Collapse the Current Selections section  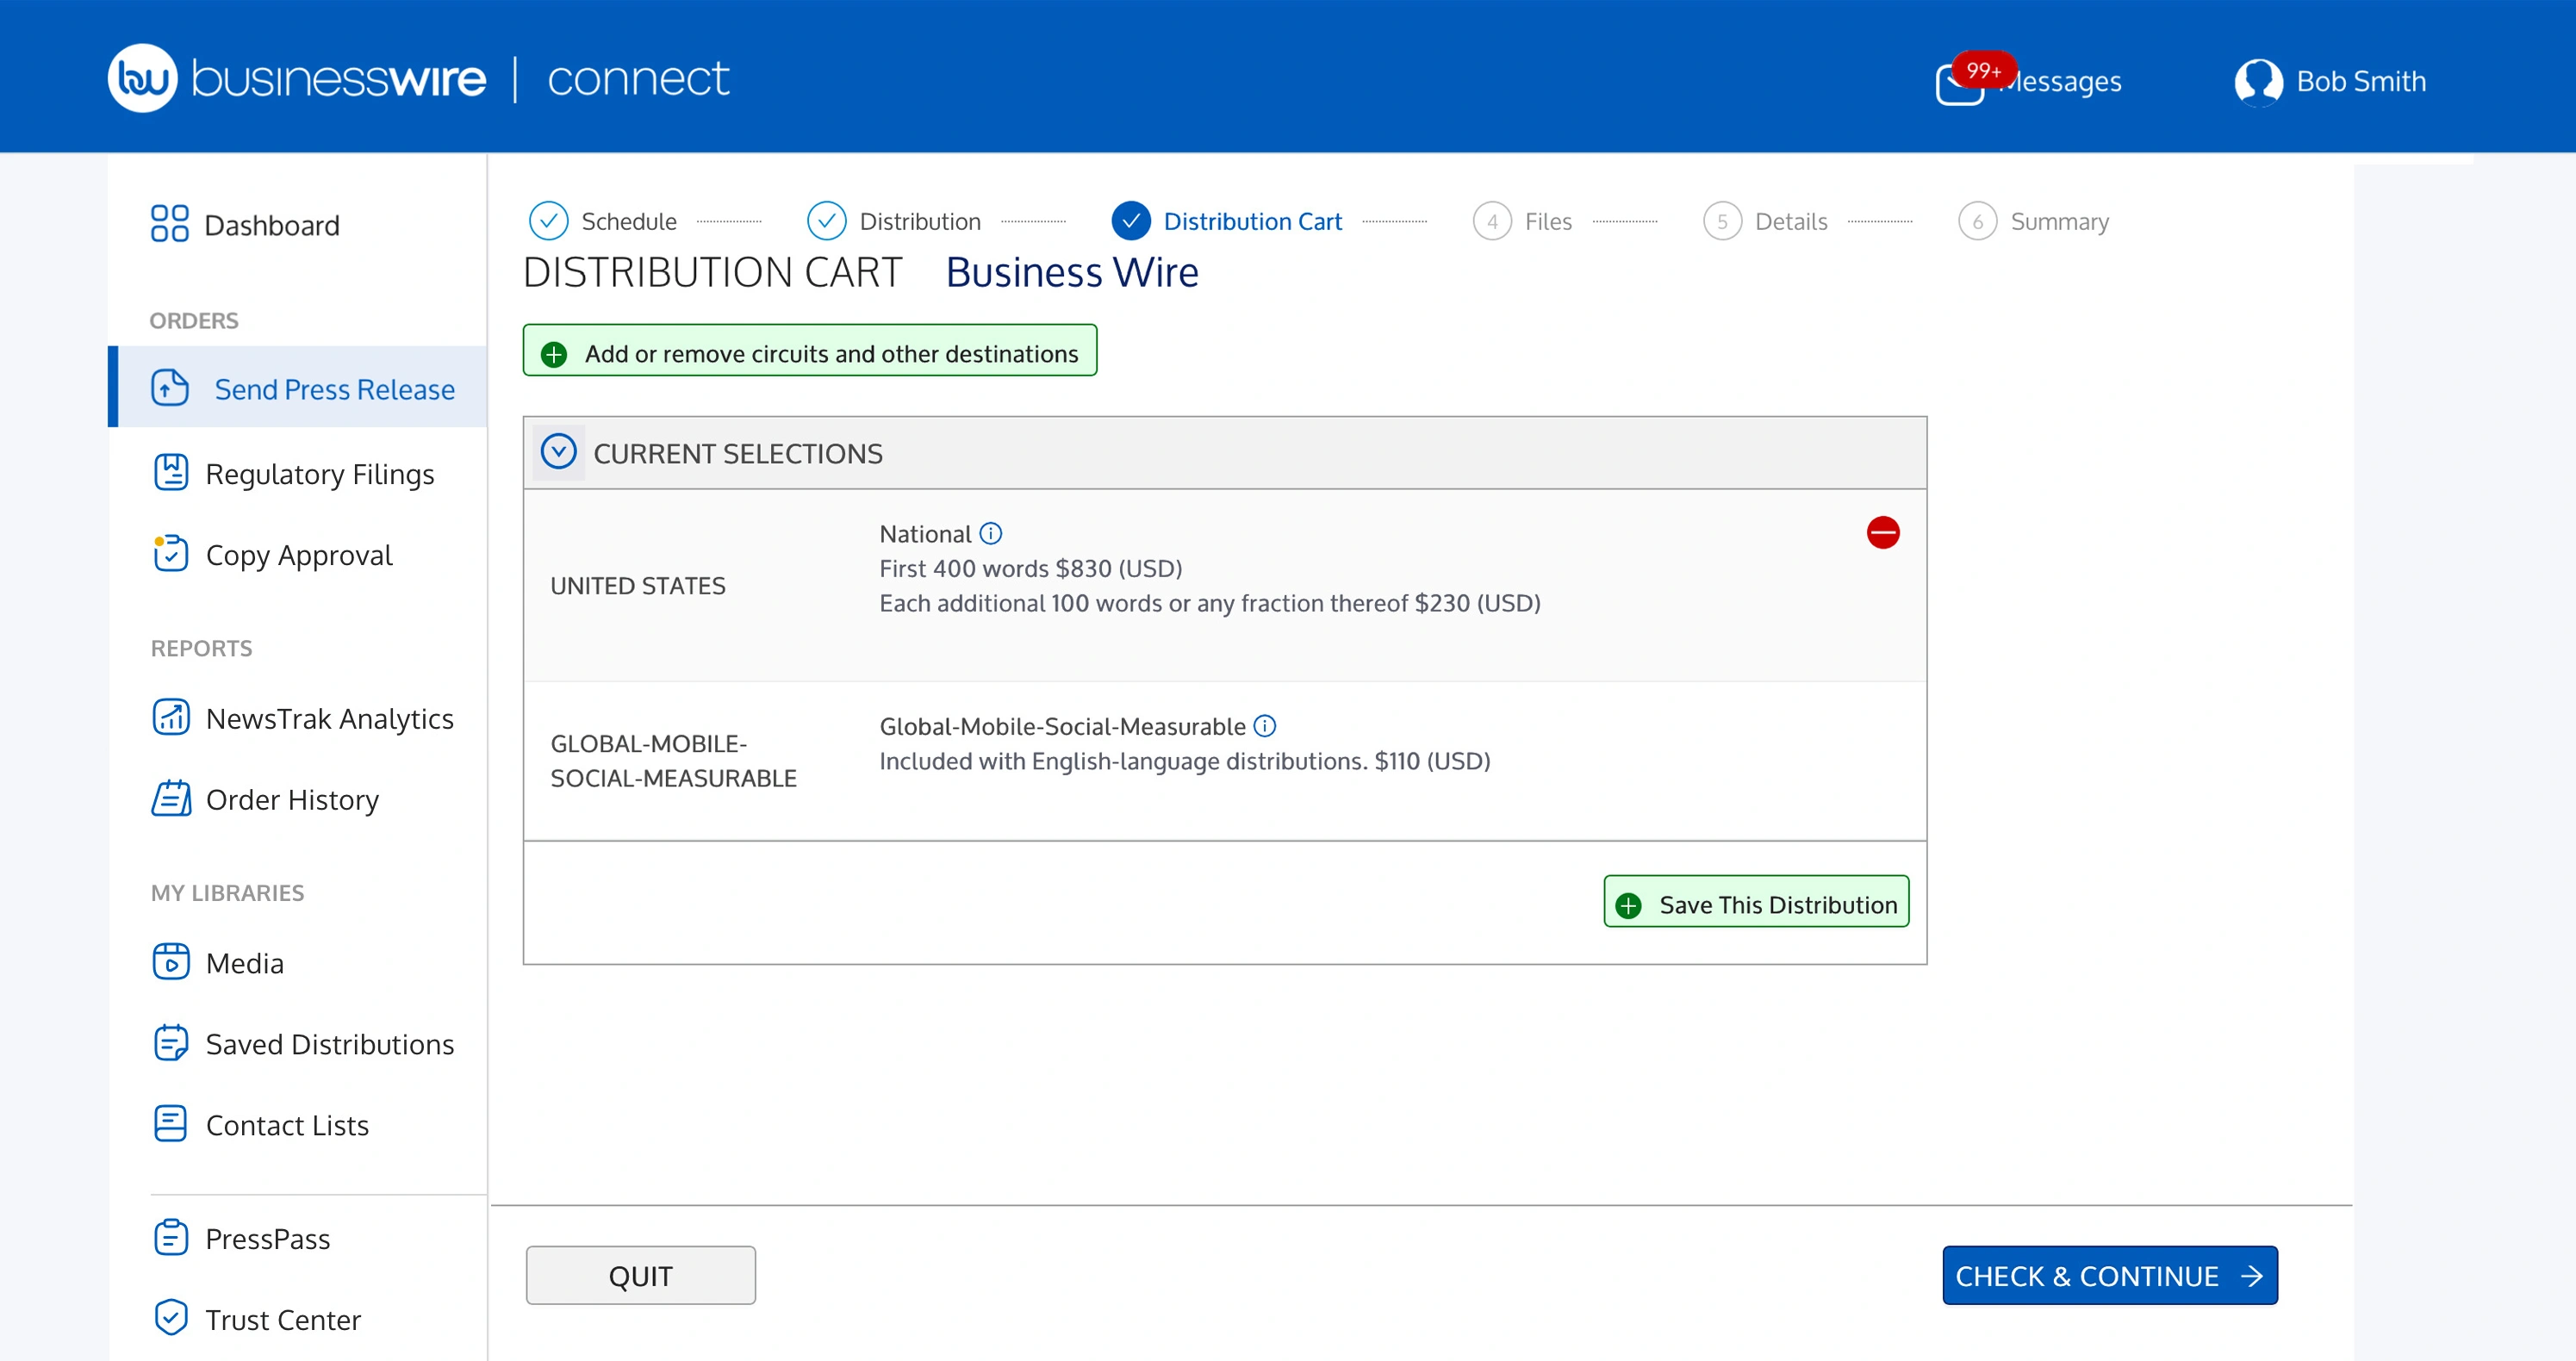pyautogui.click(x=558, y=452)
